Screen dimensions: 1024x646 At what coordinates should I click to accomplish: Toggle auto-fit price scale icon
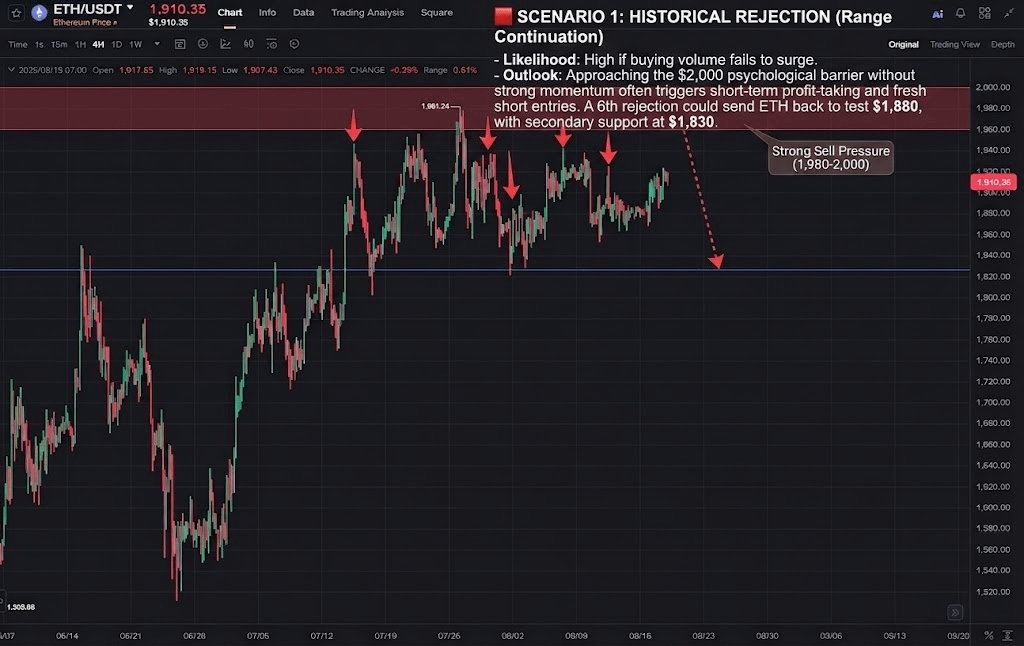[x=1008, y=636]
